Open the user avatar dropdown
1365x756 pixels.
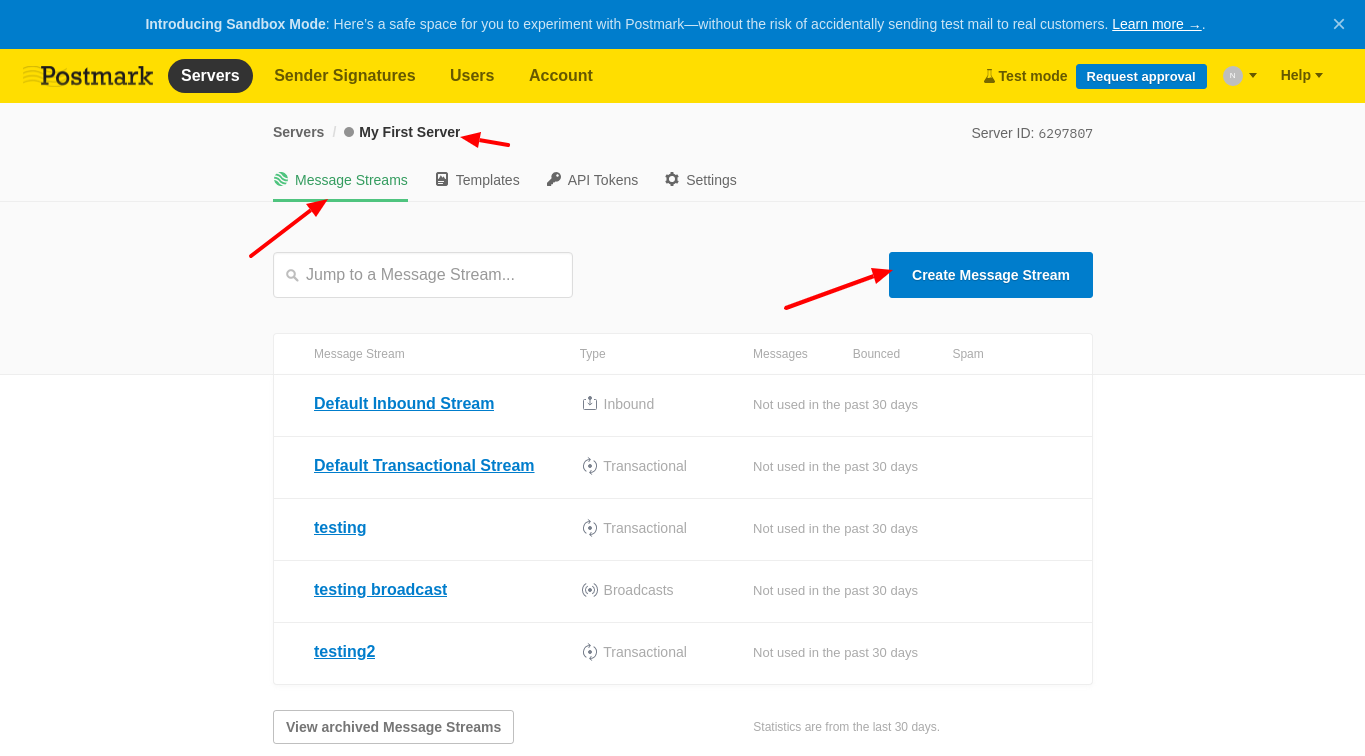click(x=1240, y=76)
